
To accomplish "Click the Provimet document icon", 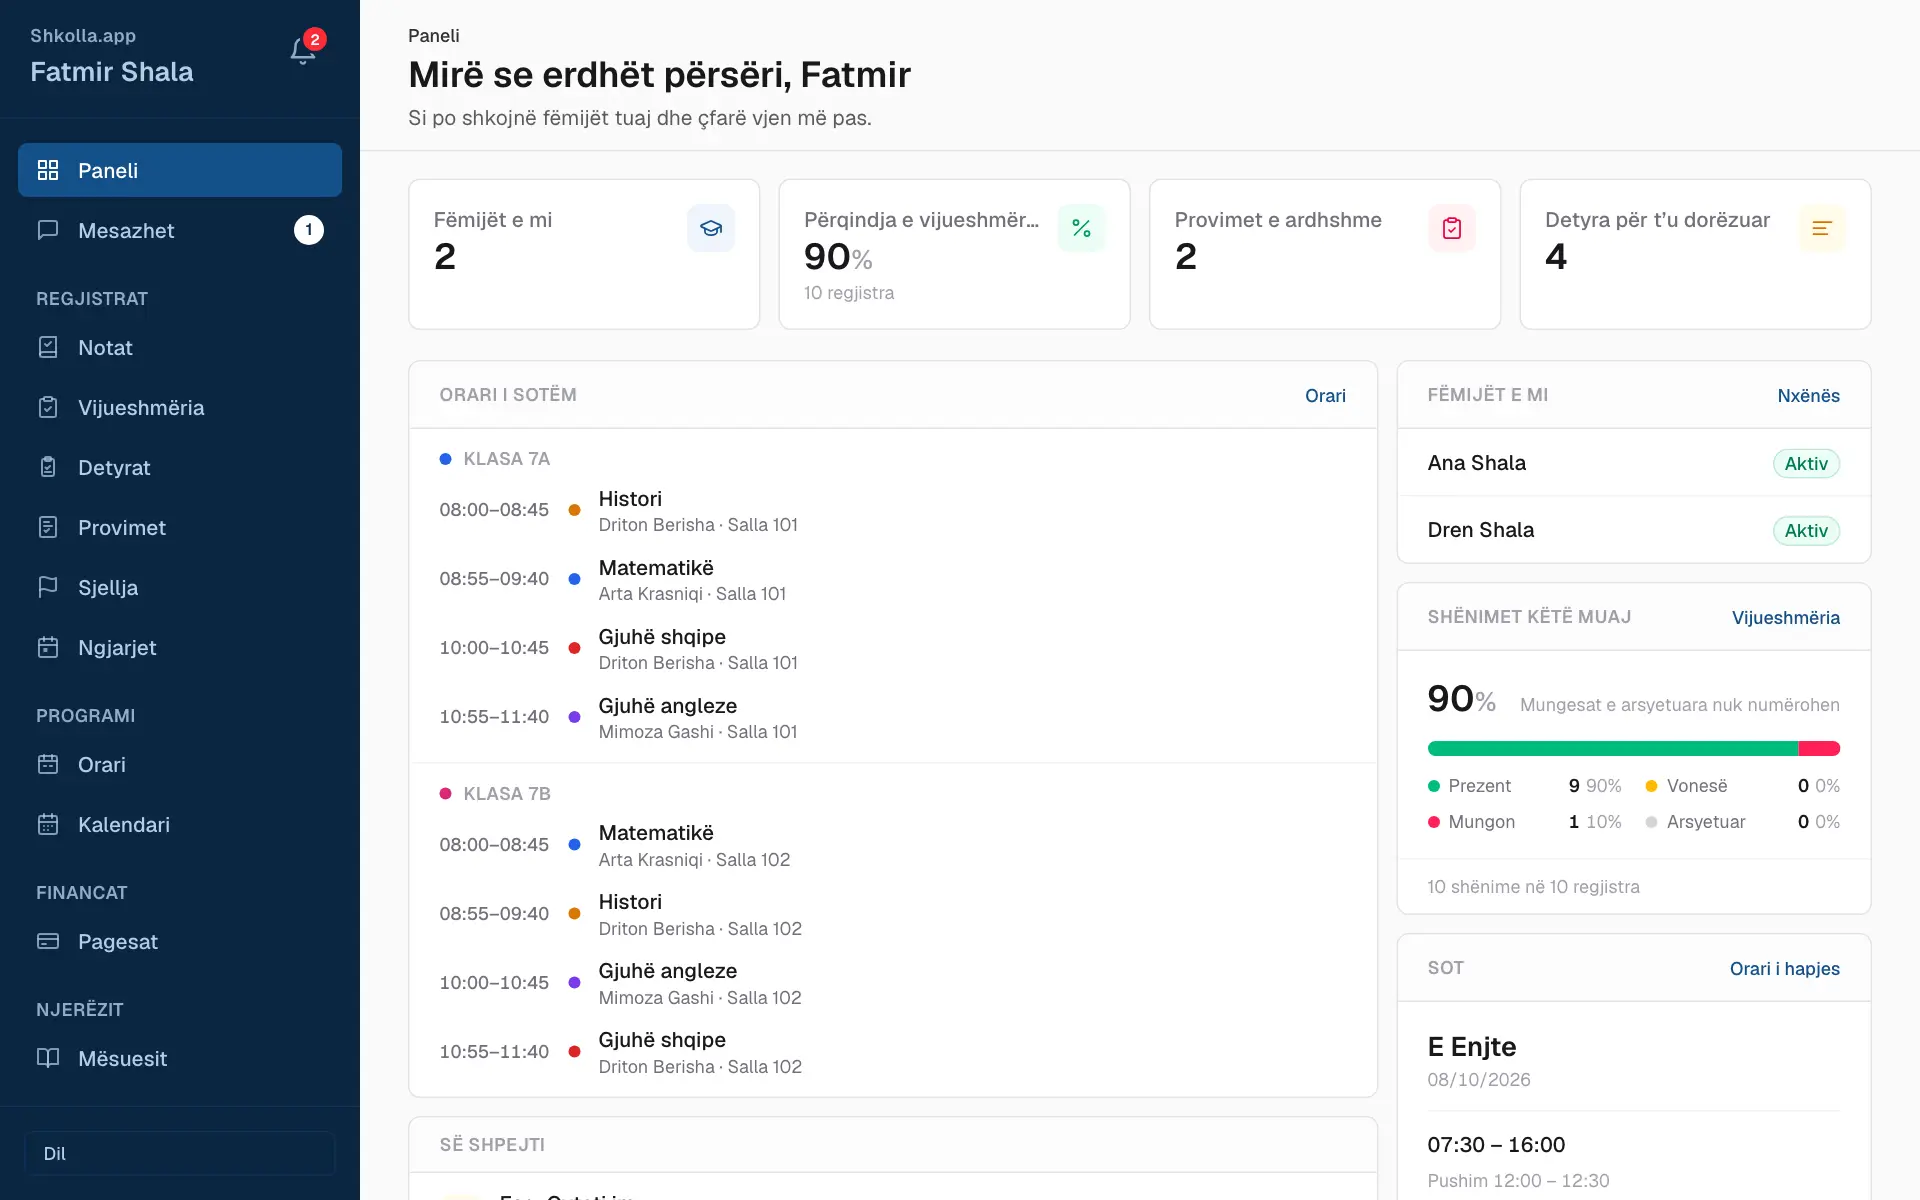I will click(48, 527).
